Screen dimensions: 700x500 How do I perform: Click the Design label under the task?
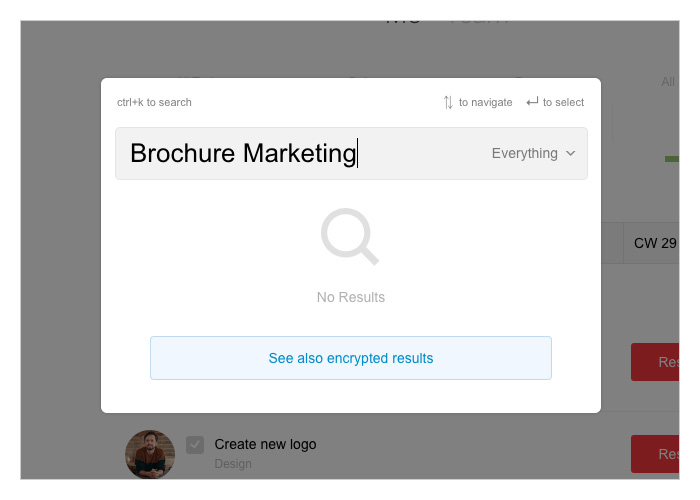pyautogui.click(x=233, y=464)
